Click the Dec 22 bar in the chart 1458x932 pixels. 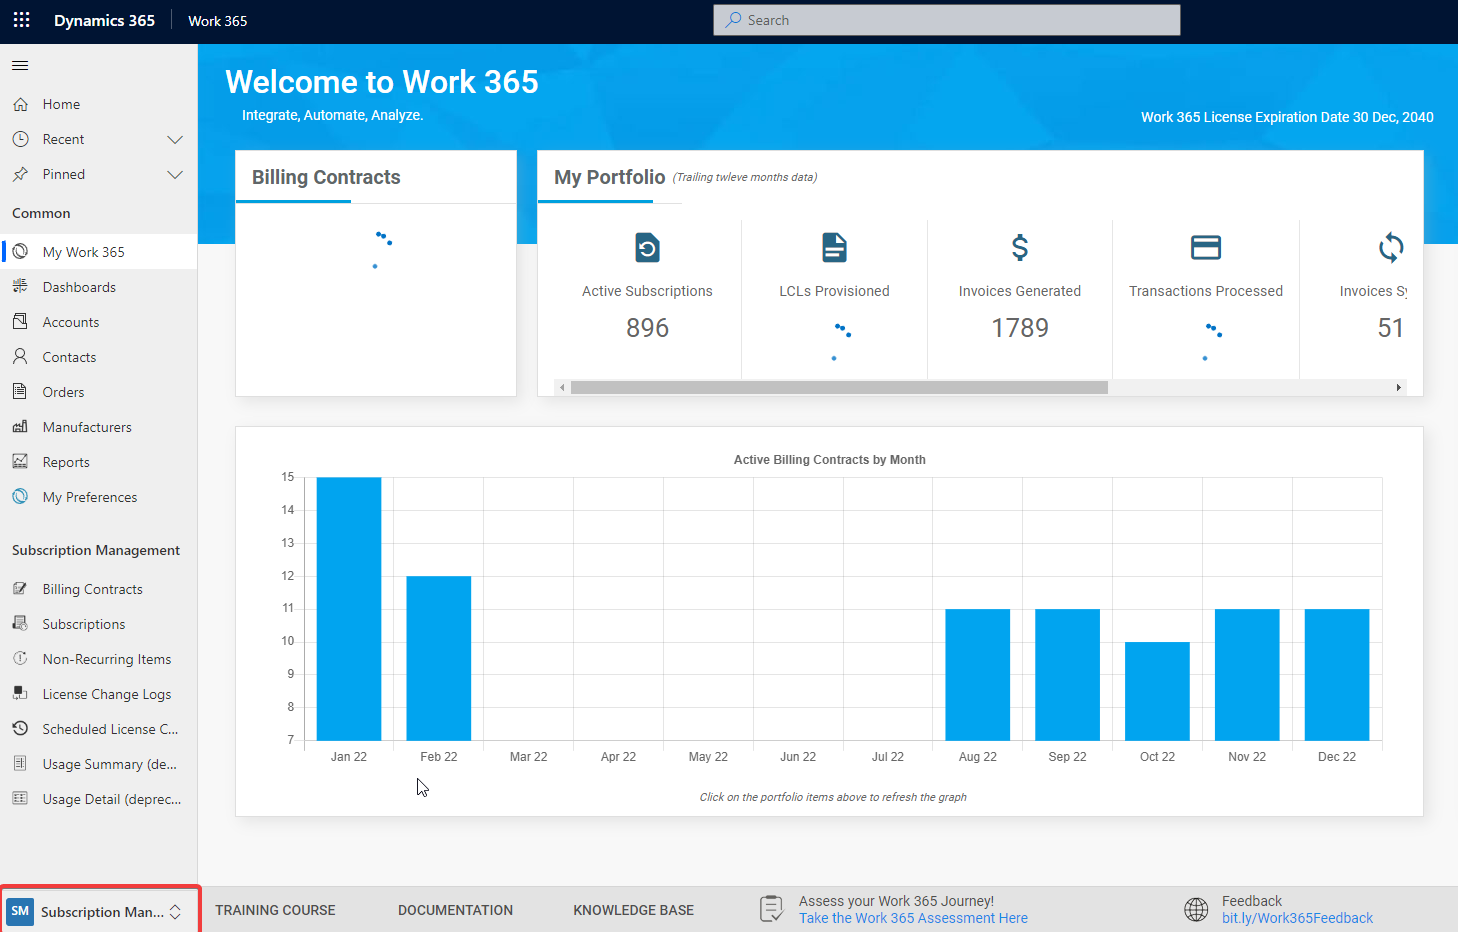pyautogui.click(x=1337, y=674)
